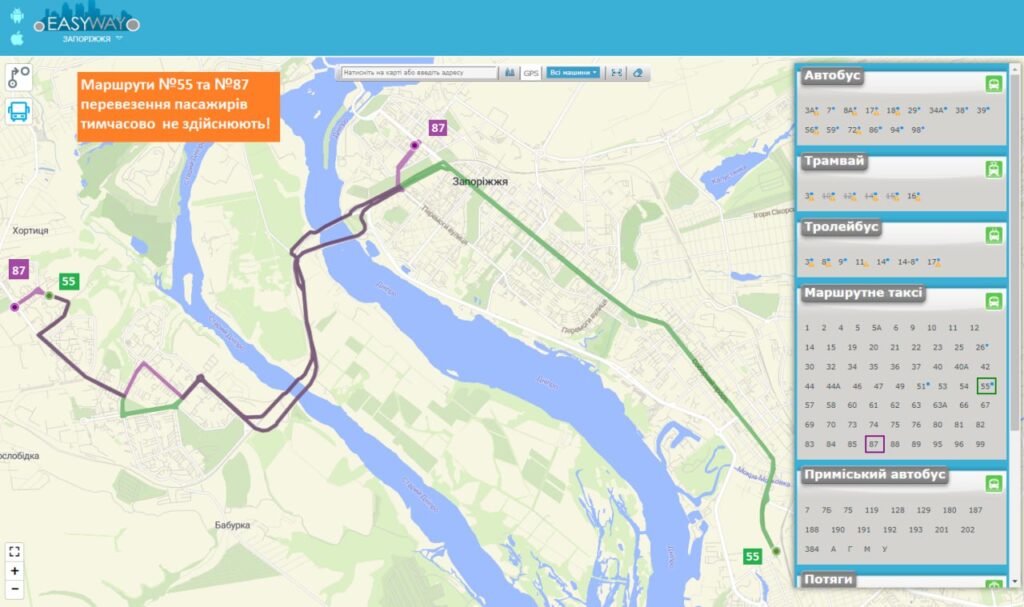This screenshot has height=607, width=1024.
Task: Click the fit-to-screen toolbar icon
Action: pyautogui.click(x=616, y=73)
